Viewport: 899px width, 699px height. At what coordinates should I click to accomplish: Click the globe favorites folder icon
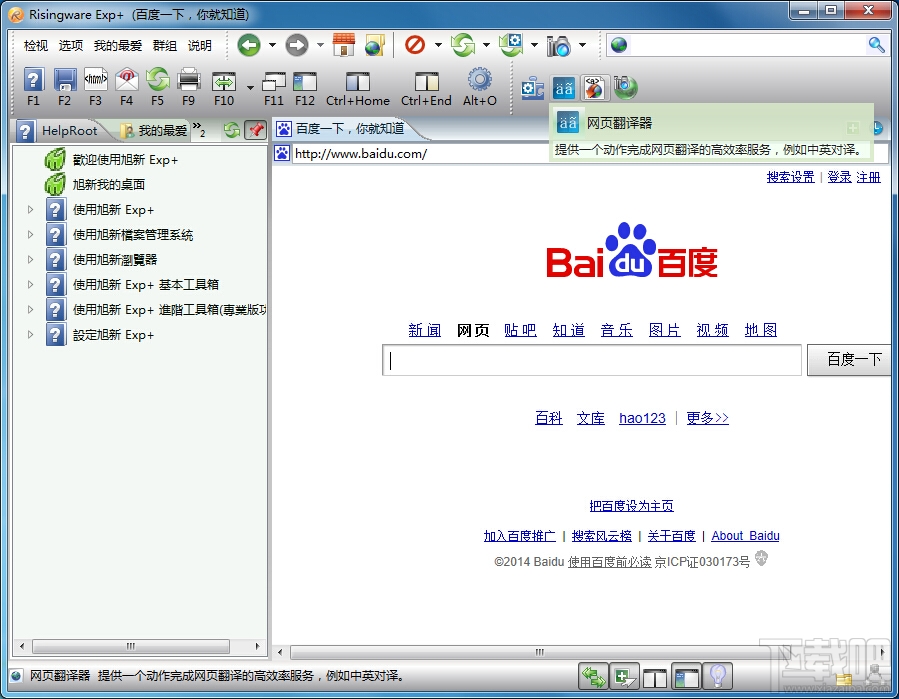(374, 45)
